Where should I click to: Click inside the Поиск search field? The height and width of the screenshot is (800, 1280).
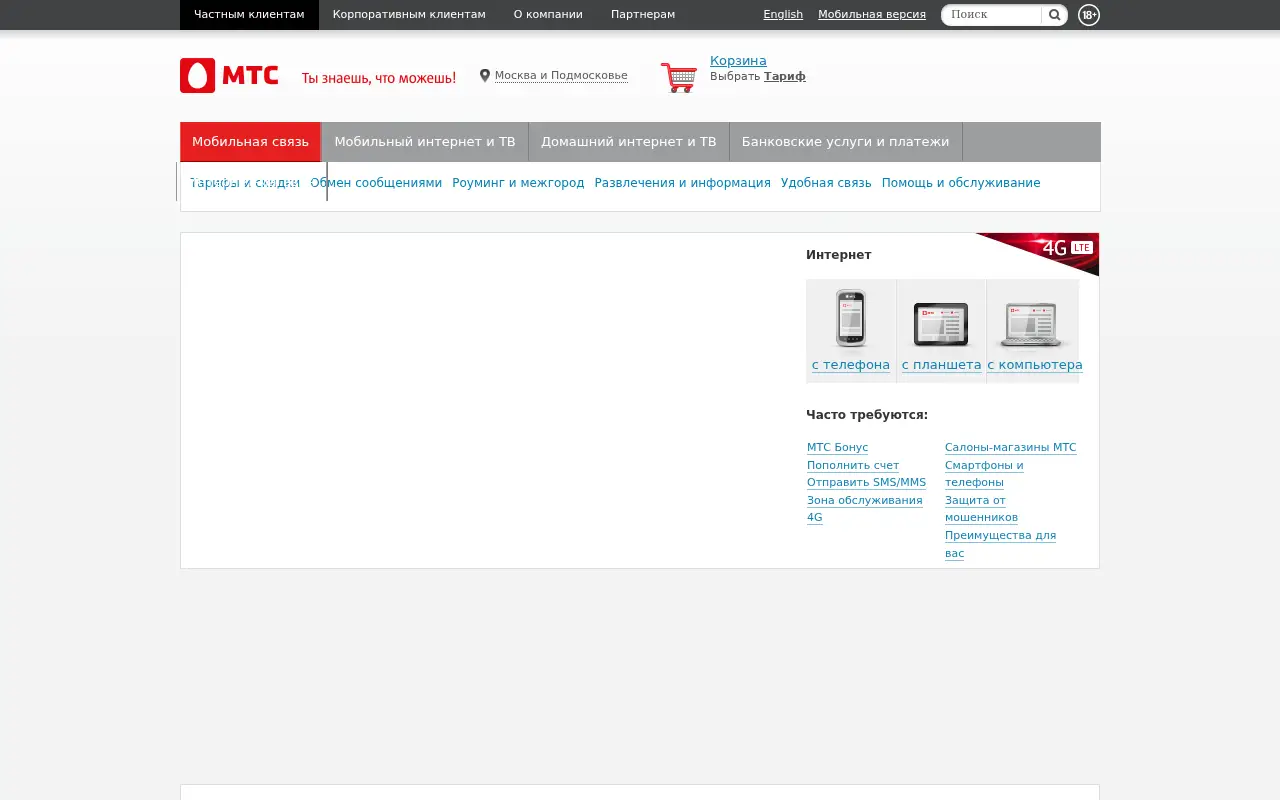[993, 15]
